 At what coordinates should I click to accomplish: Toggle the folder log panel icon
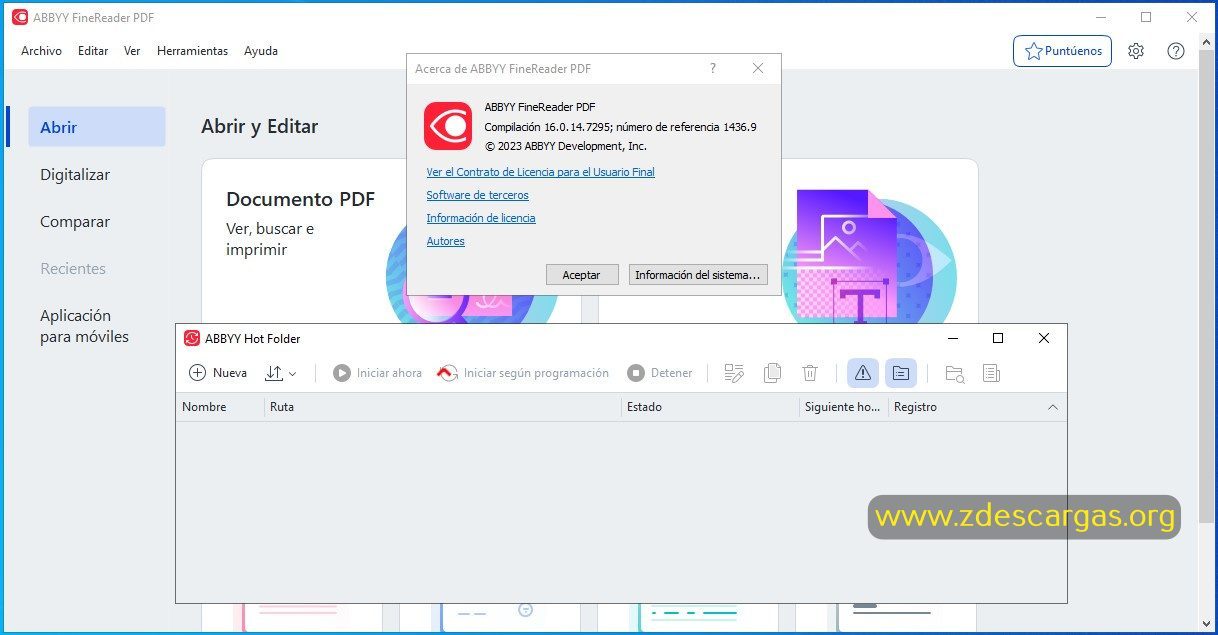coord(901,373)
